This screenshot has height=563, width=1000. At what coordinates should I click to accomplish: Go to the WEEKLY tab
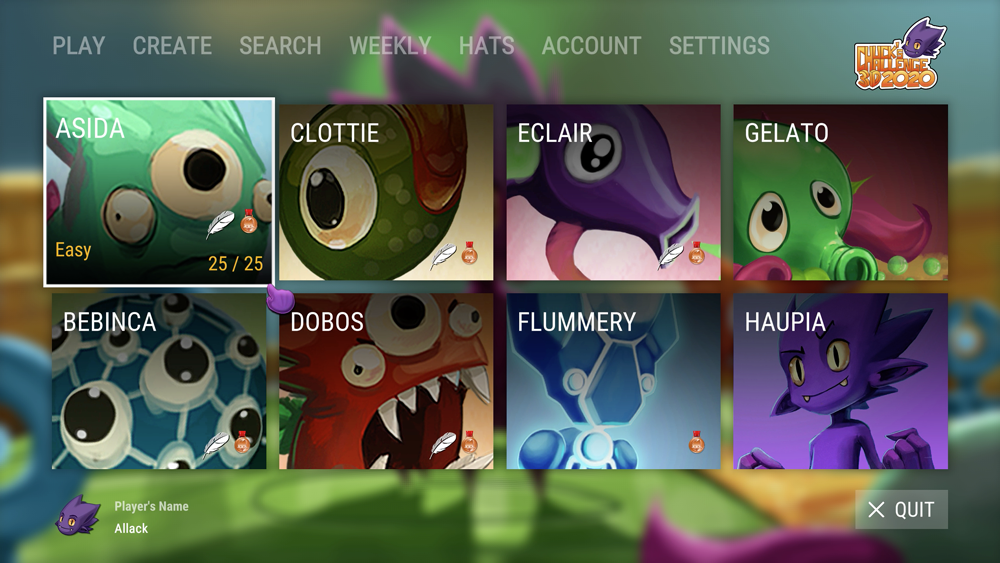(390, 46)
